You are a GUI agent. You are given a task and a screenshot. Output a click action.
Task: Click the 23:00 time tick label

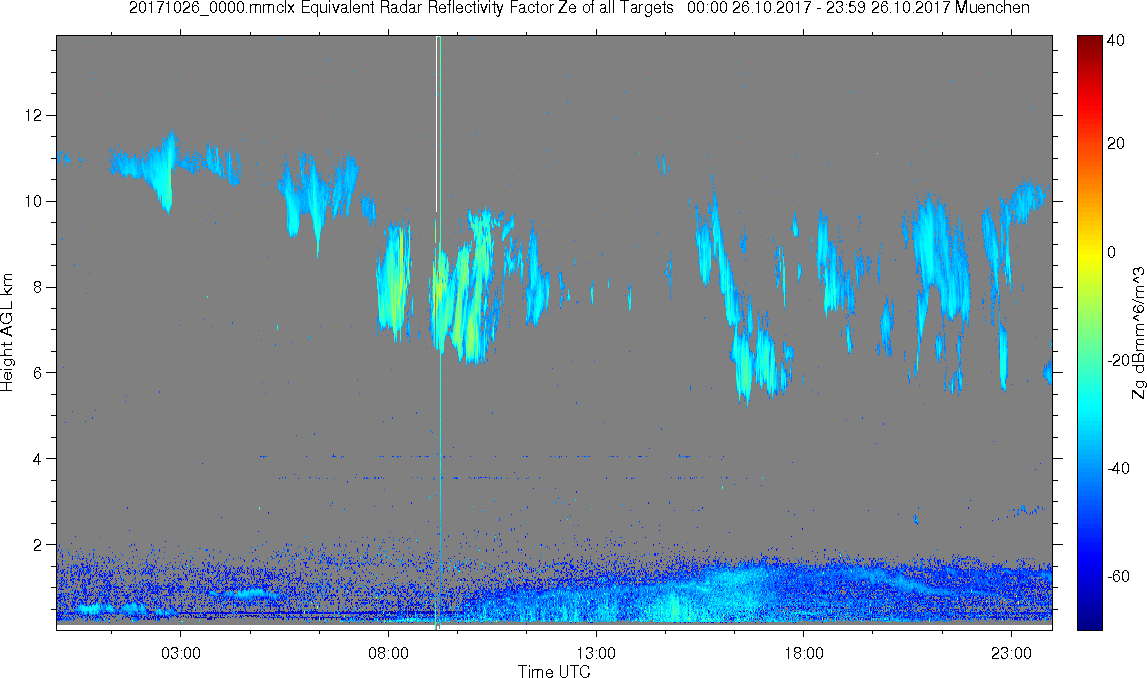tap(1012, 652)
